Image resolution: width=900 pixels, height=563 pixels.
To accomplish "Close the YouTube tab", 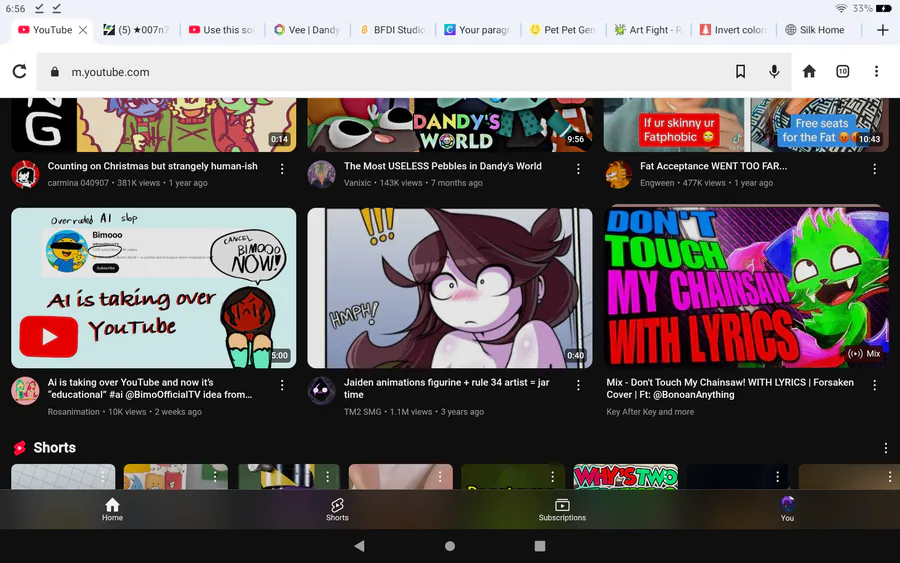I will (83, 30).
